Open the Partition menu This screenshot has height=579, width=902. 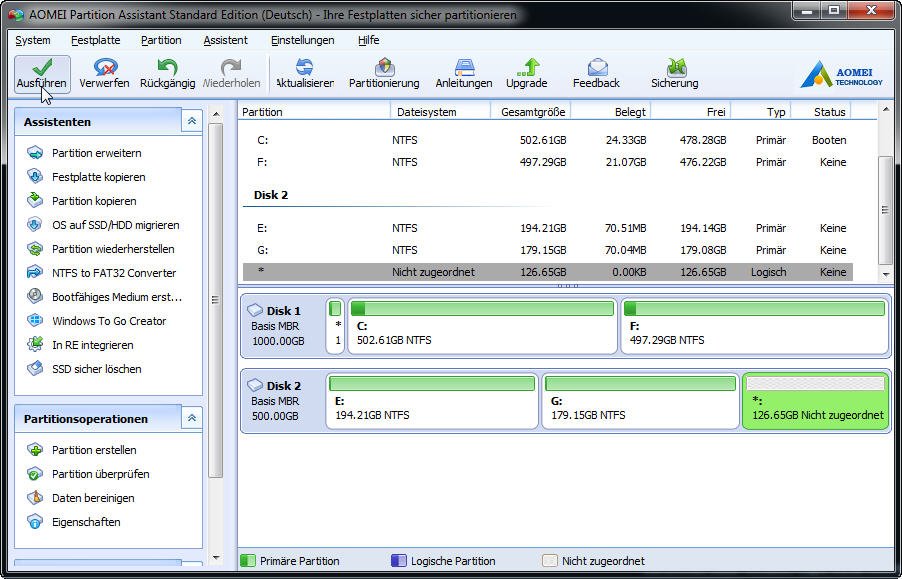(161, 40)
